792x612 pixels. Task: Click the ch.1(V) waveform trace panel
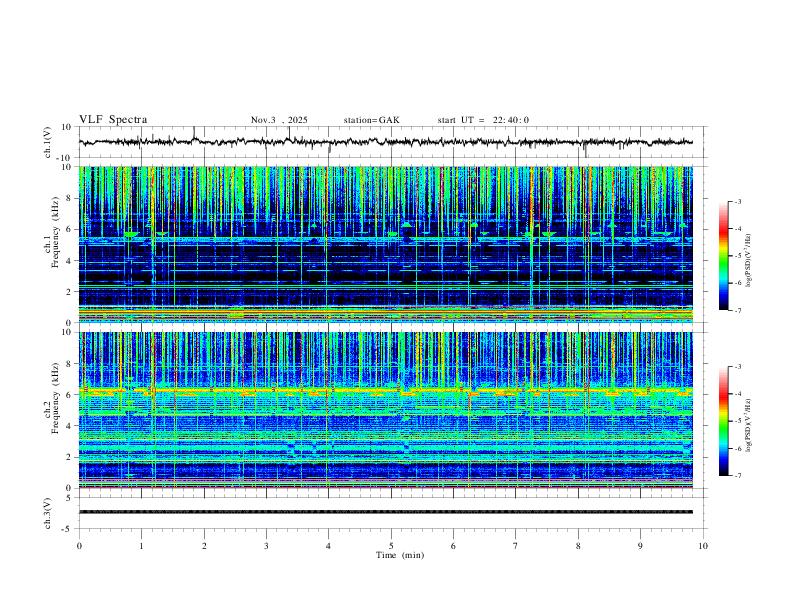click(392, 142)
